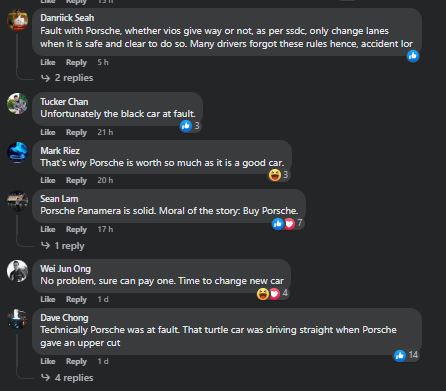
Task: Open Tucker Chan's avatar
Action: (17, 104)
